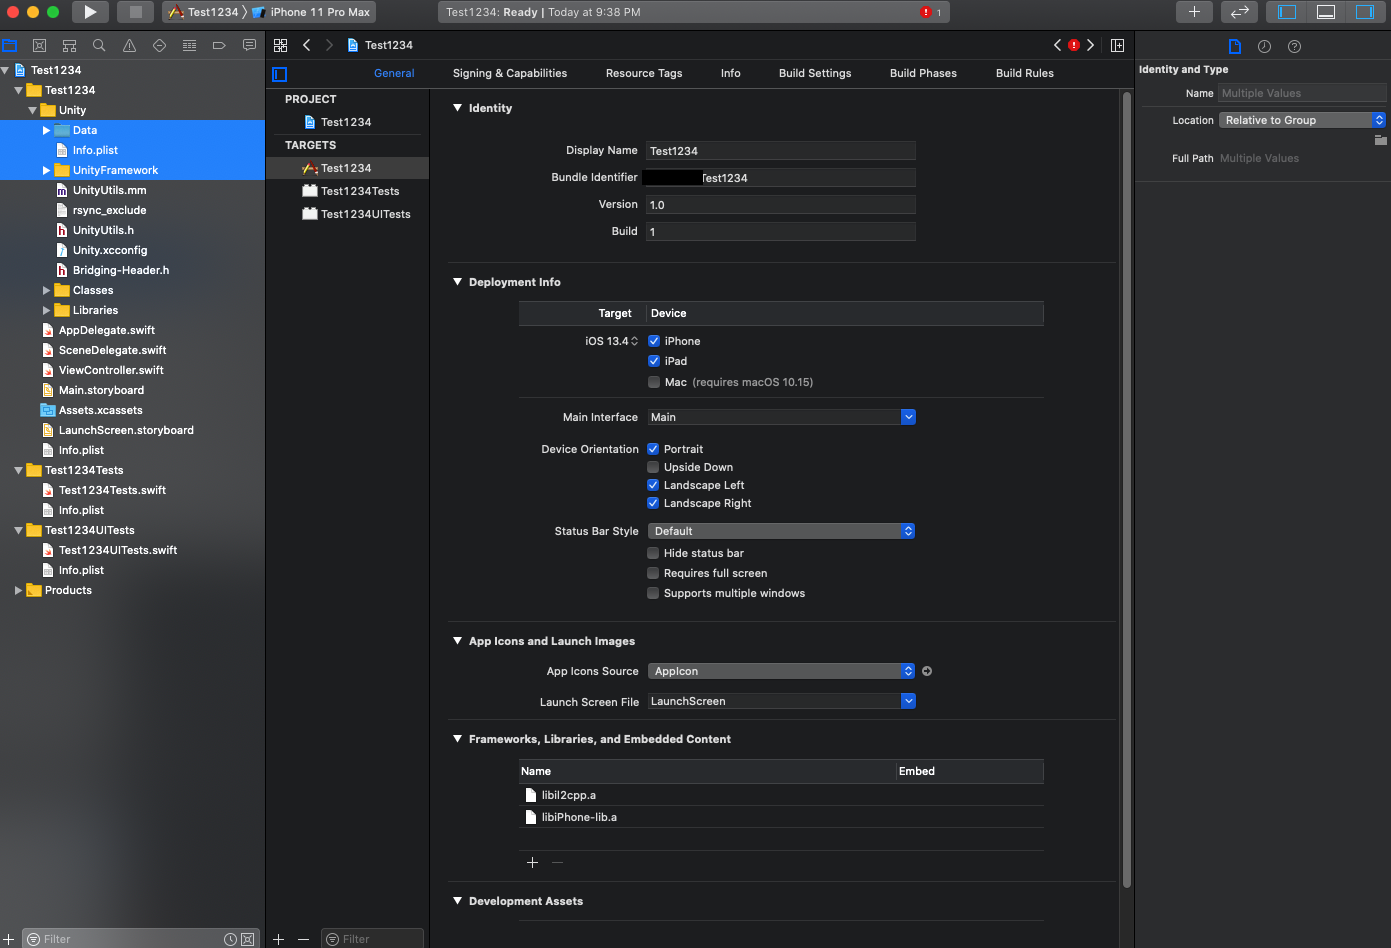This screenshot has width=1391, height=948.
Task: Add a framework with plus button
Action: 532,862
